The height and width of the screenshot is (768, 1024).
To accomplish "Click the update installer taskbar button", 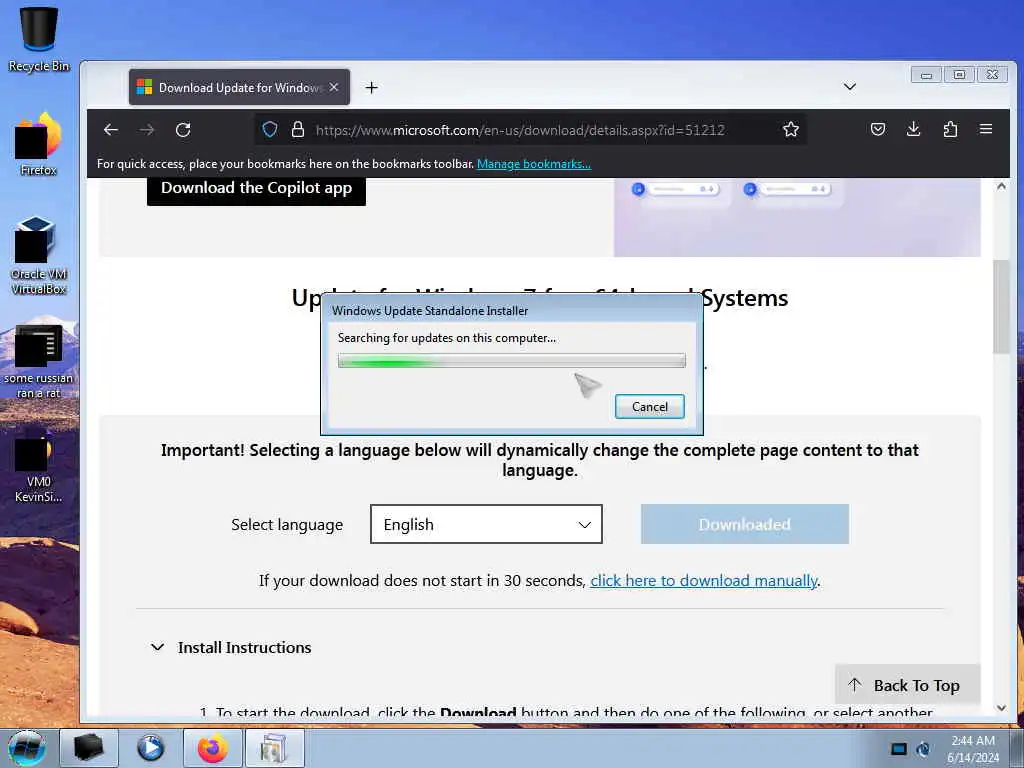I will (274, 748).
